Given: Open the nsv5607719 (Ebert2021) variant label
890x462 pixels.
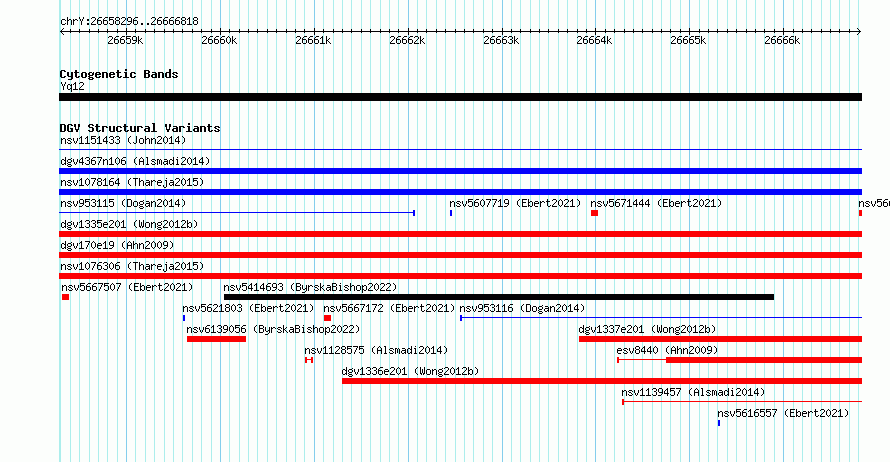Looking at the screenshot, I should 515,203.
